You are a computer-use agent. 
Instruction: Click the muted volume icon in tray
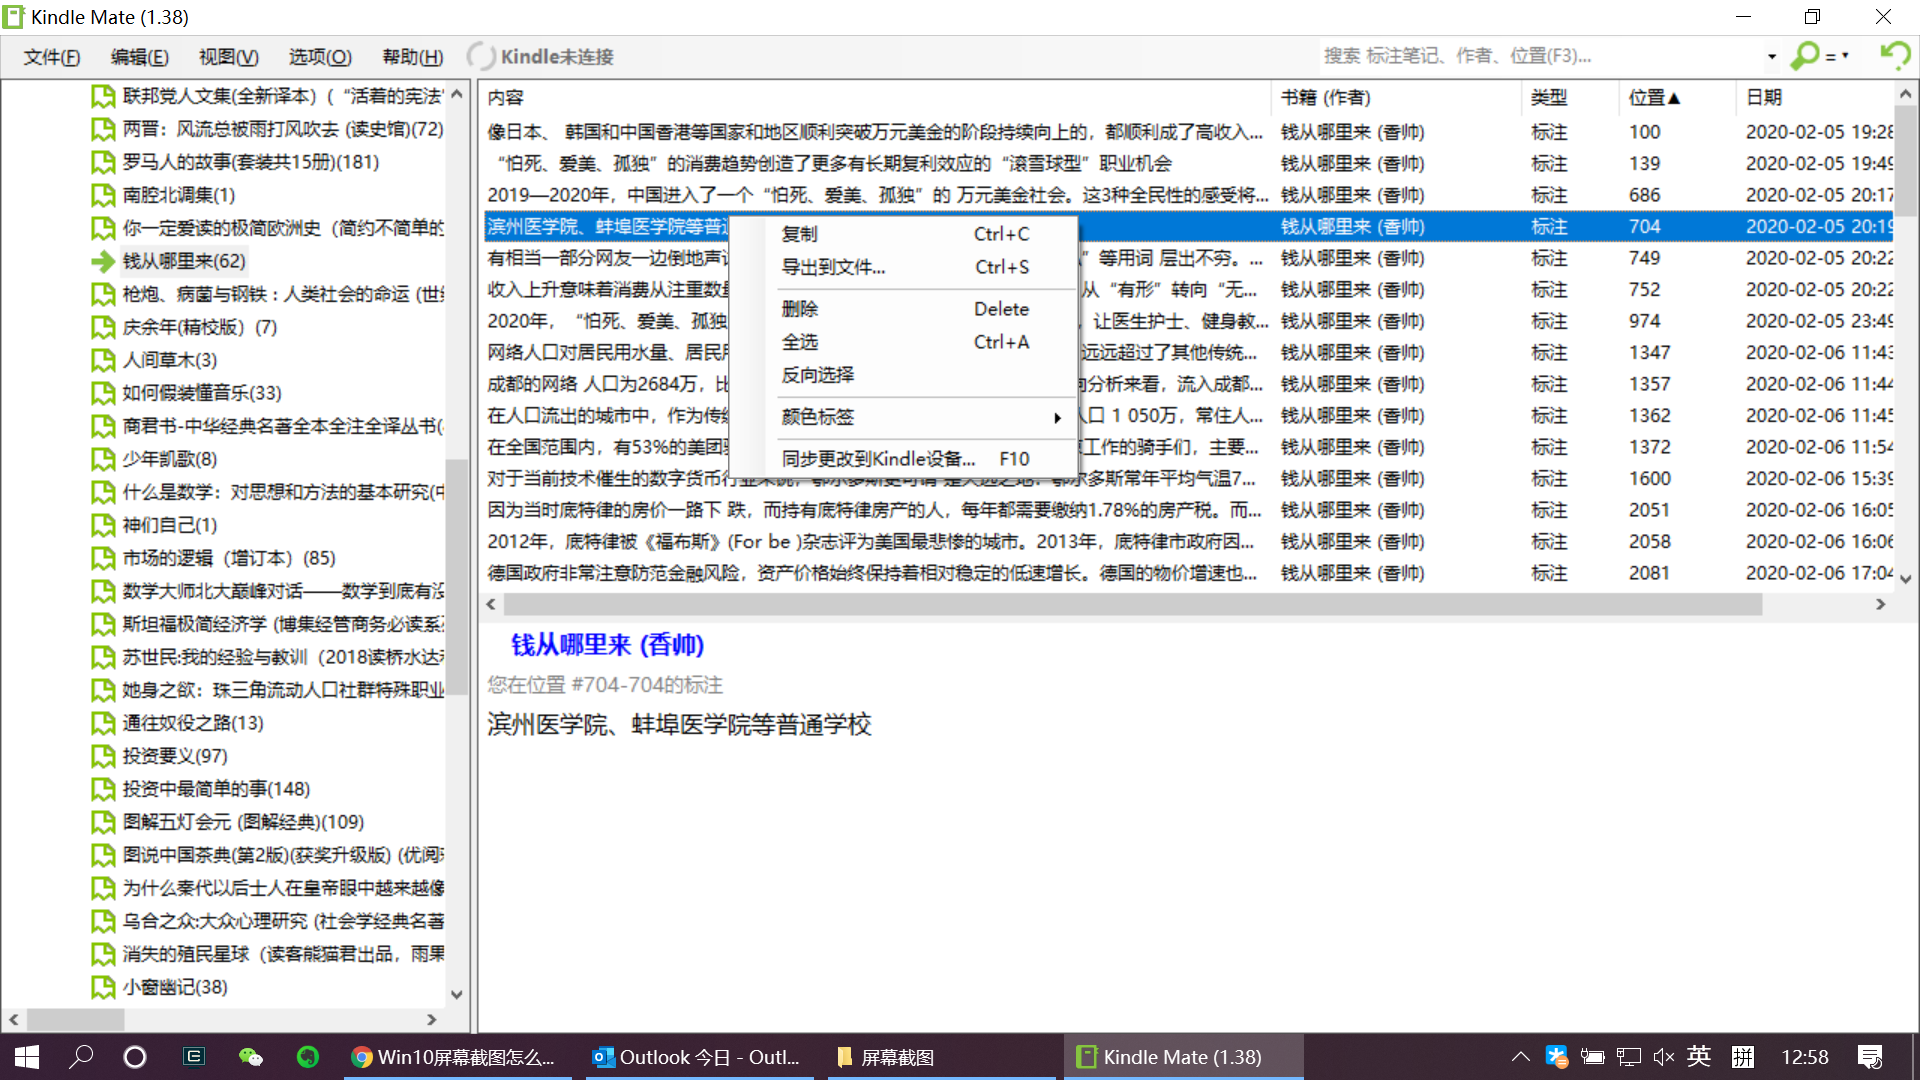point(1663,1057)
